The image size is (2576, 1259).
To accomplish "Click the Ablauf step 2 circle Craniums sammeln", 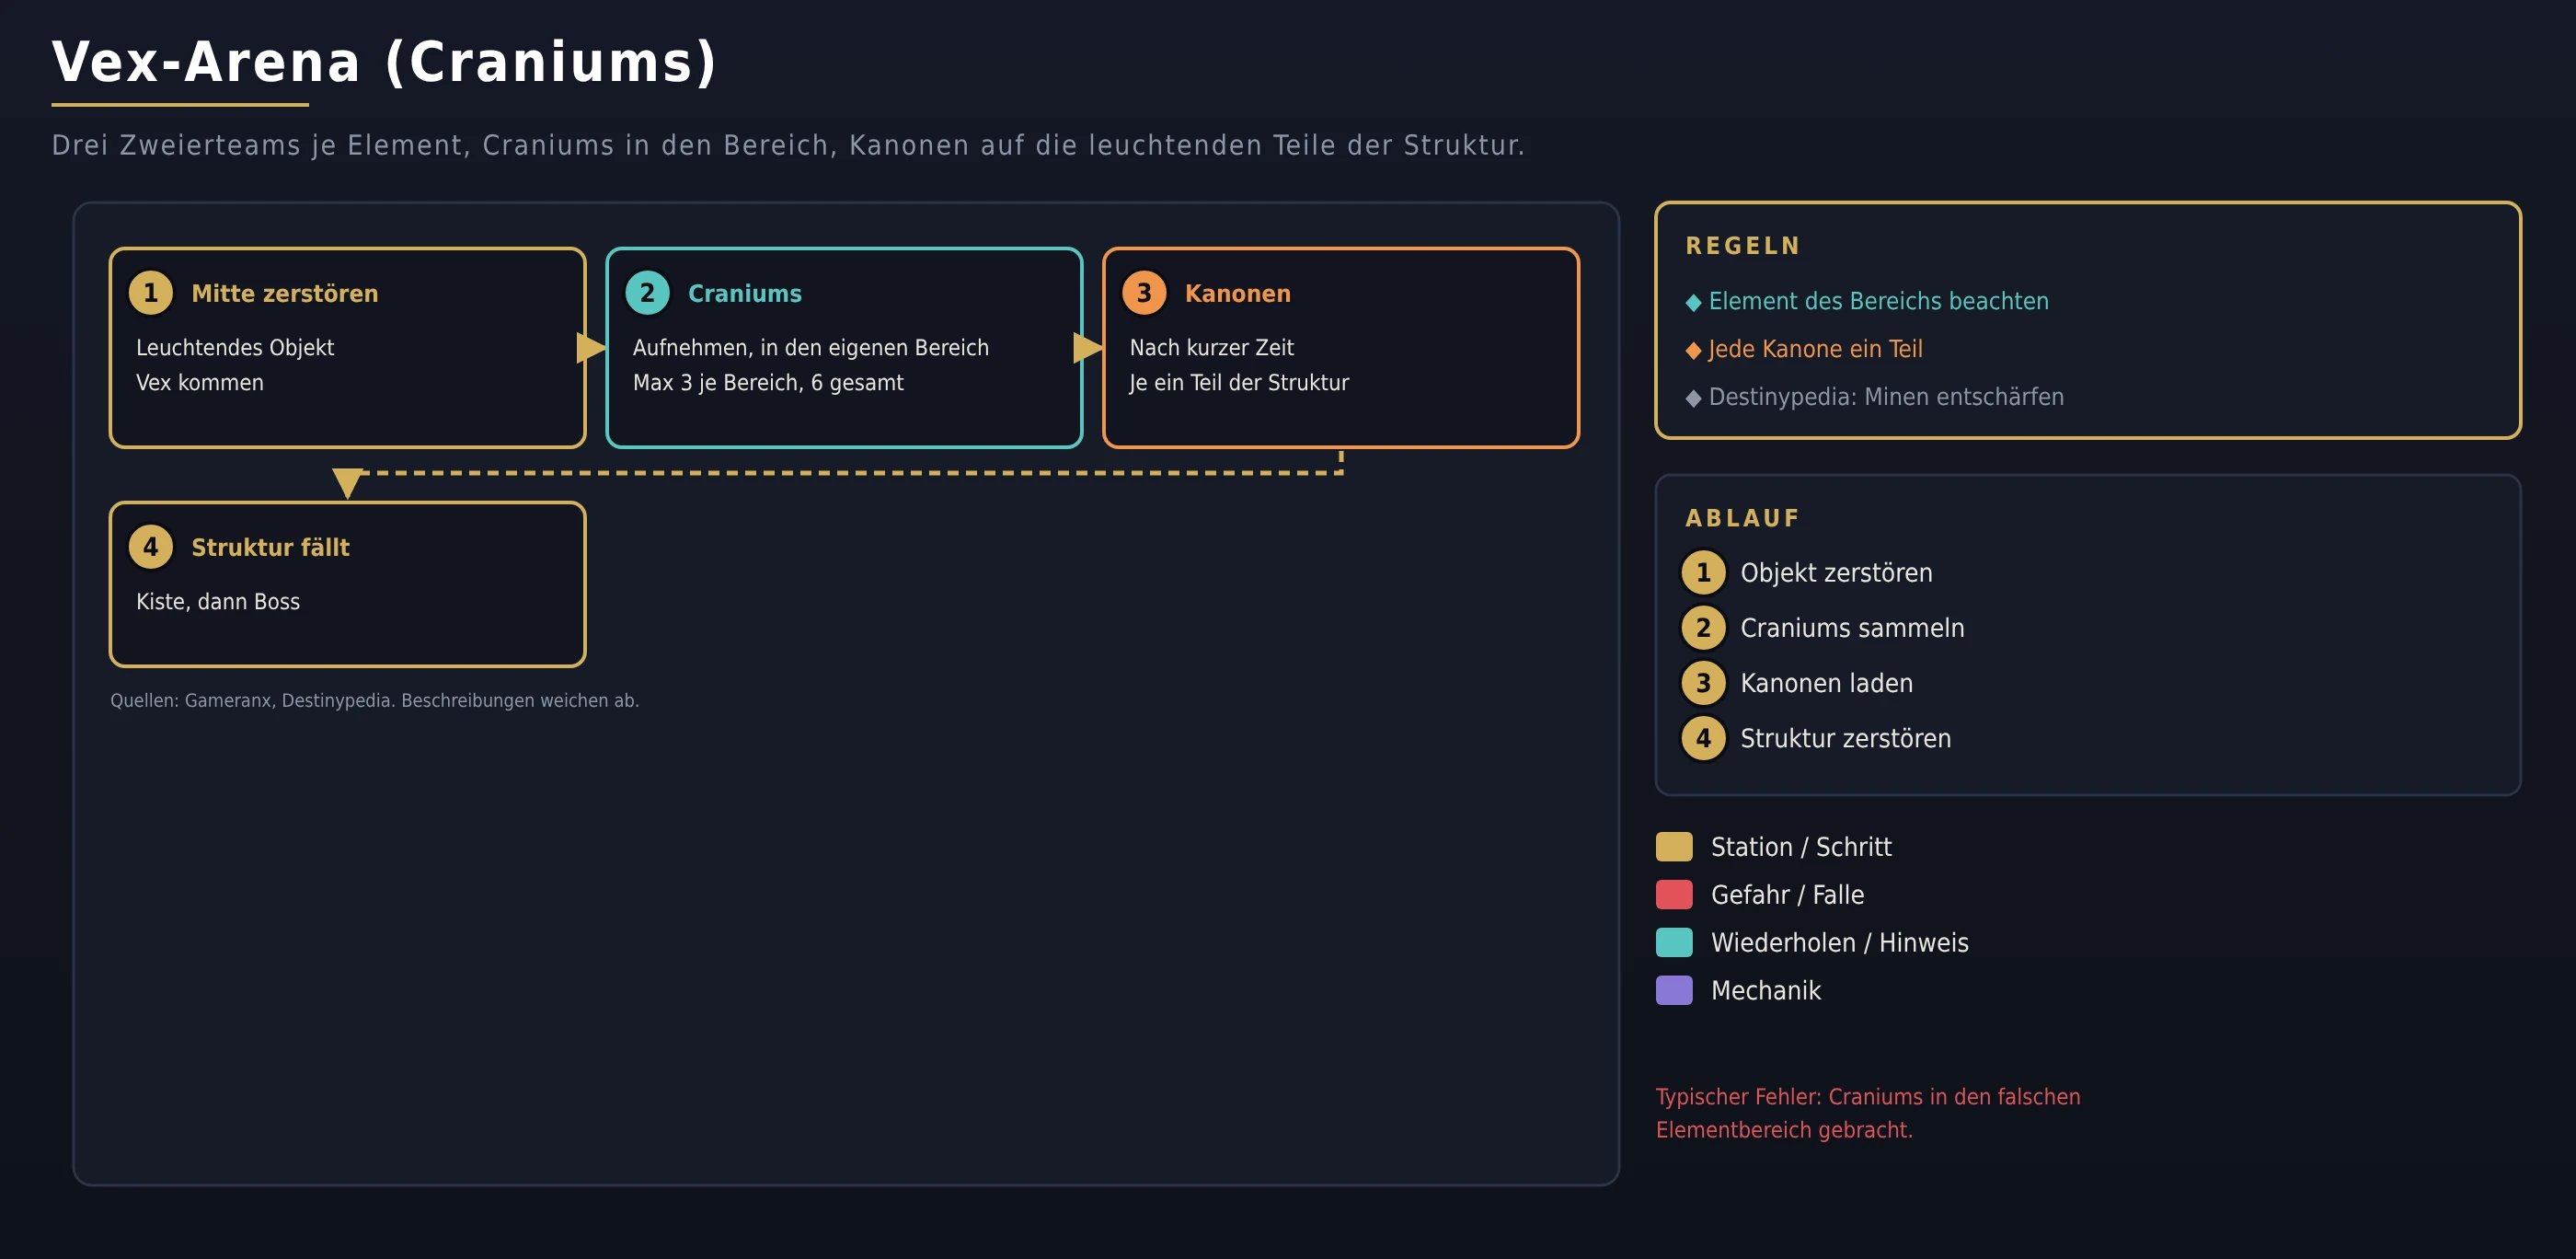I will click(x=1703, y=628).
